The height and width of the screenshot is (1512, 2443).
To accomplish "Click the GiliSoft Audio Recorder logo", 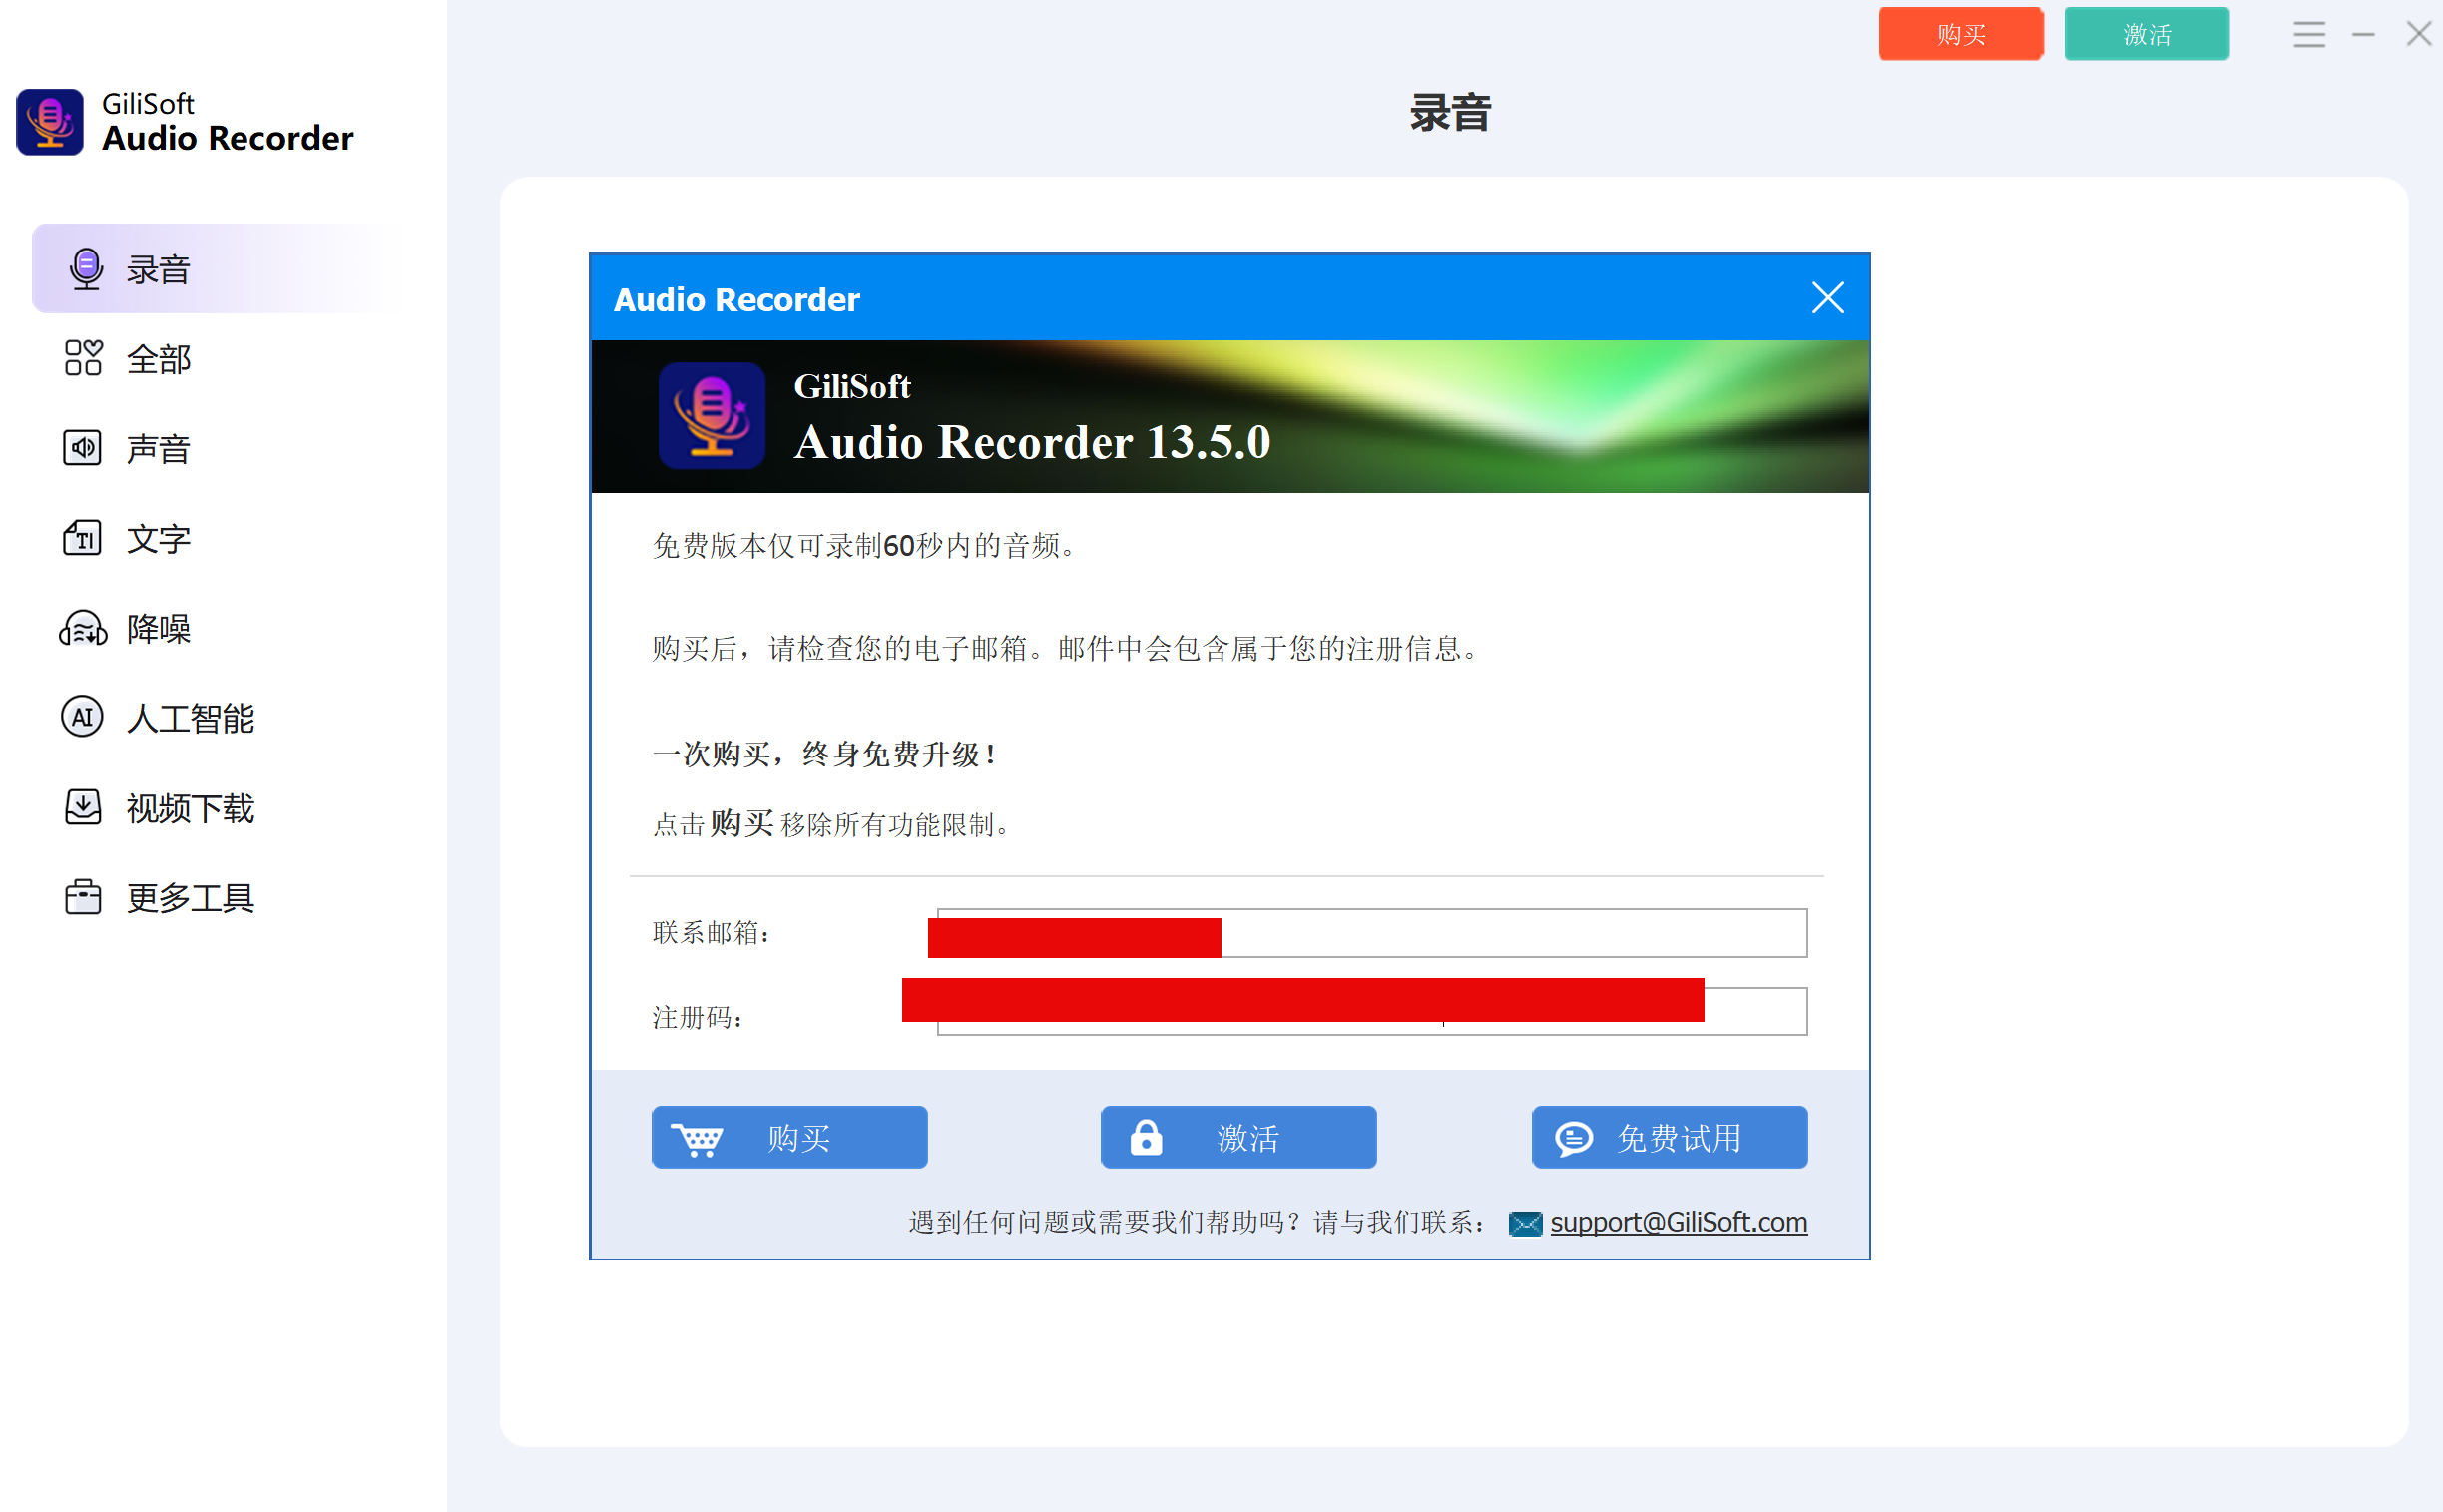I will click(50, 122).
